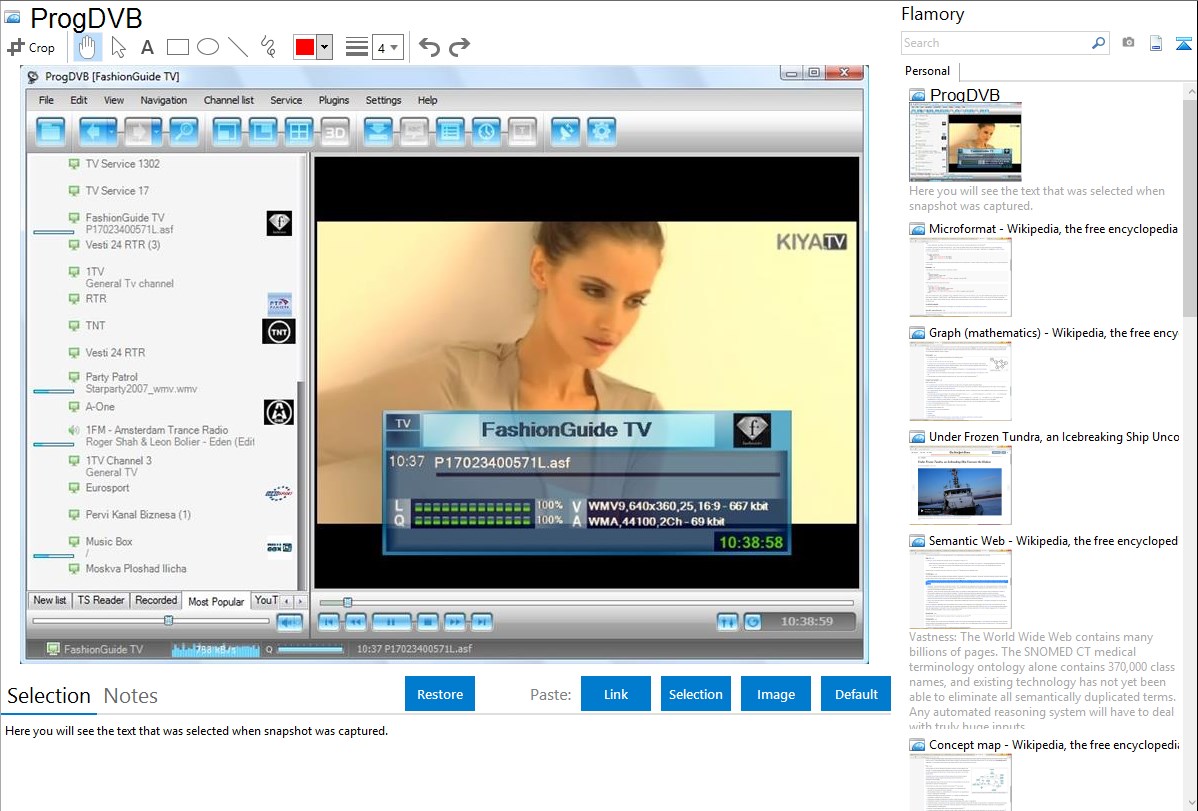
Task: Redo the last annotation
Action: pyautogui.click(x=459, y=47)
